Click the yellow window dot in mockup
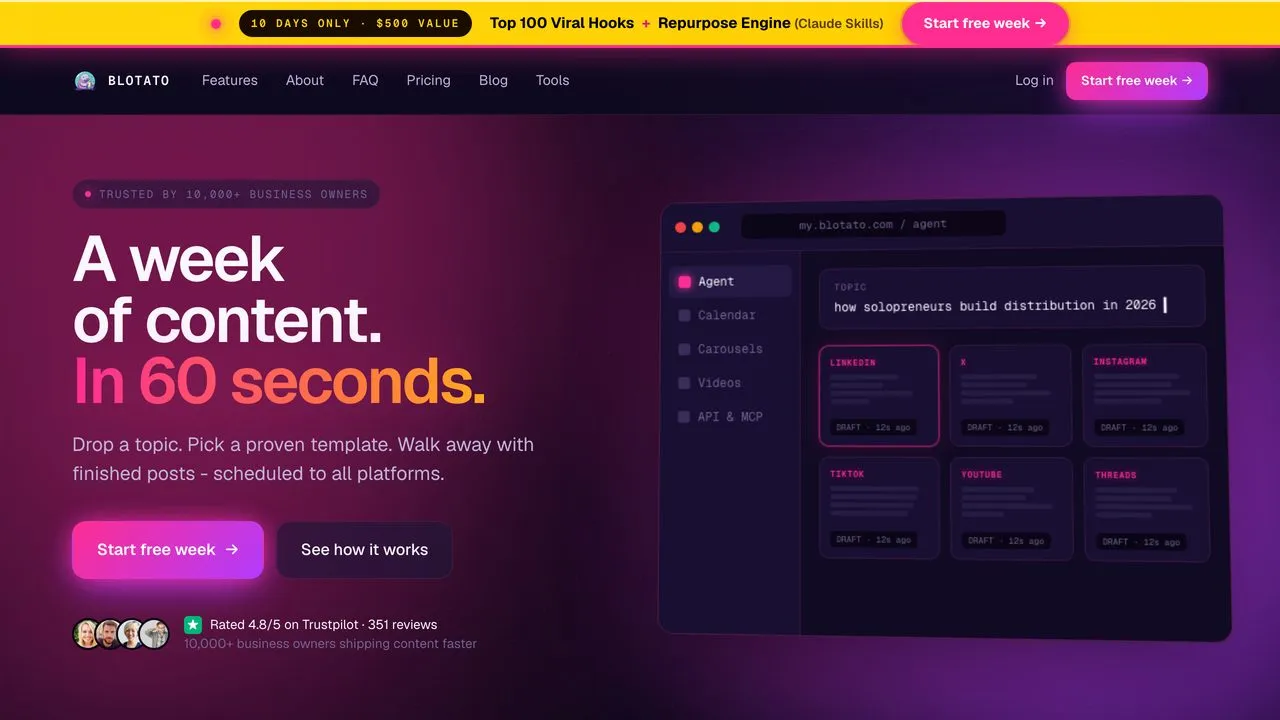Screen dimensions: 1280x720 point(697,227)
